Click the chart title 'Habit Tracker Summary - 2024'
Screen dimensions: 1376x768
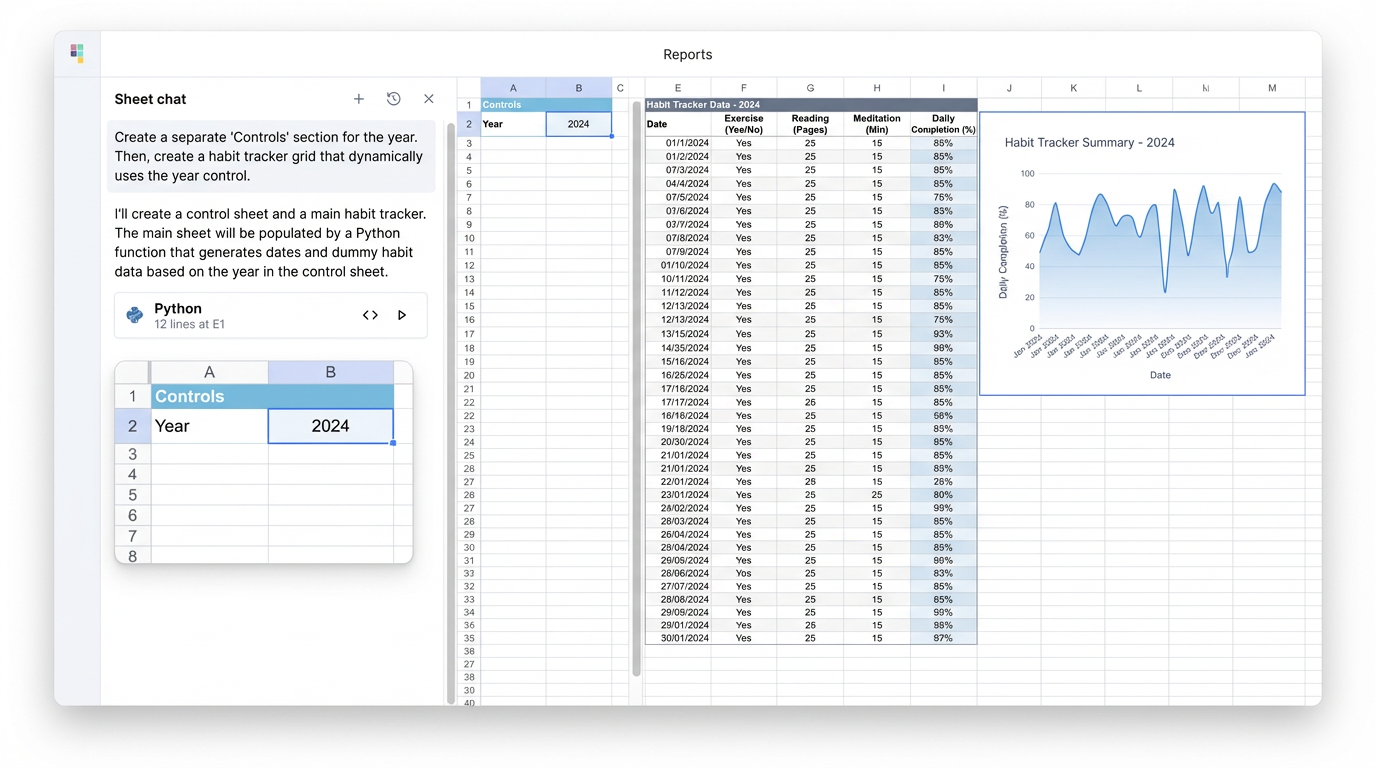[1089, 143]
